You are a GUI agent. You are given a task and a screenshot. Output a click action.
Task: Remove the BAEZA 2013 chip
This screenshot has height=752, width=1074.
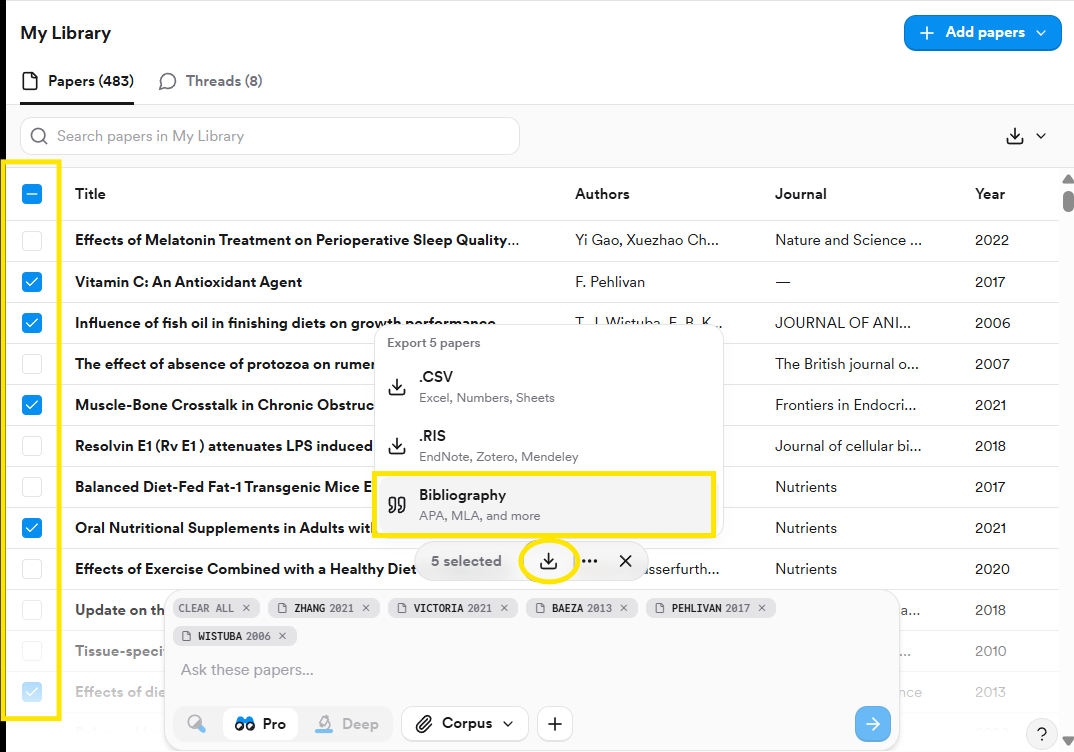(624, 608)
